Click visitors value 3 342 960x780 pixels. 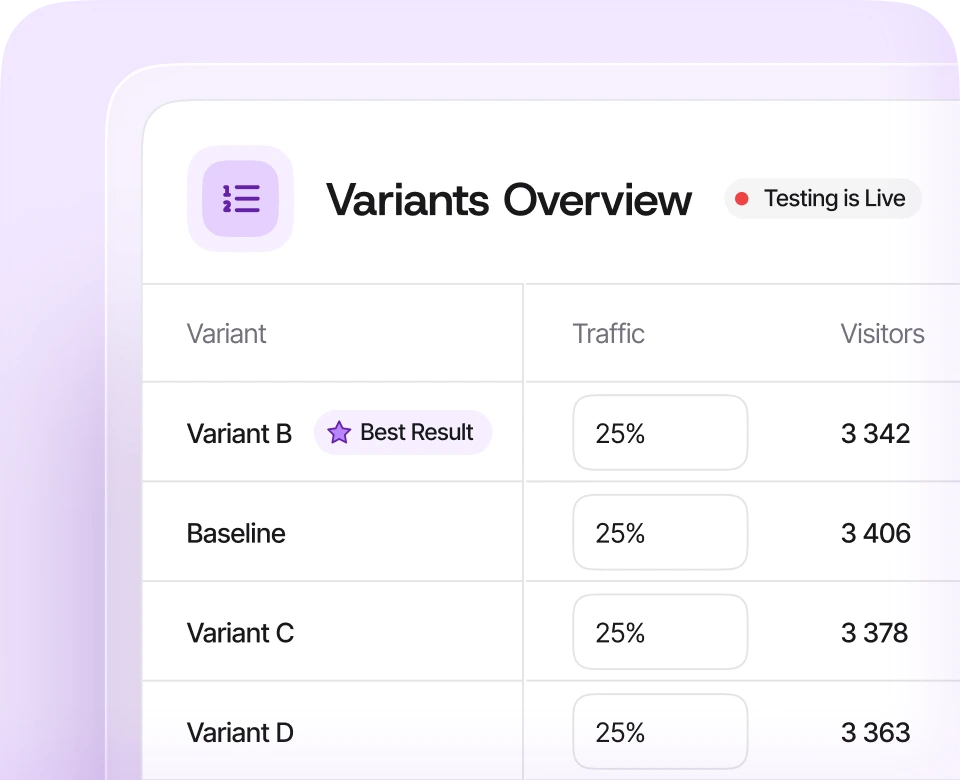876,433
